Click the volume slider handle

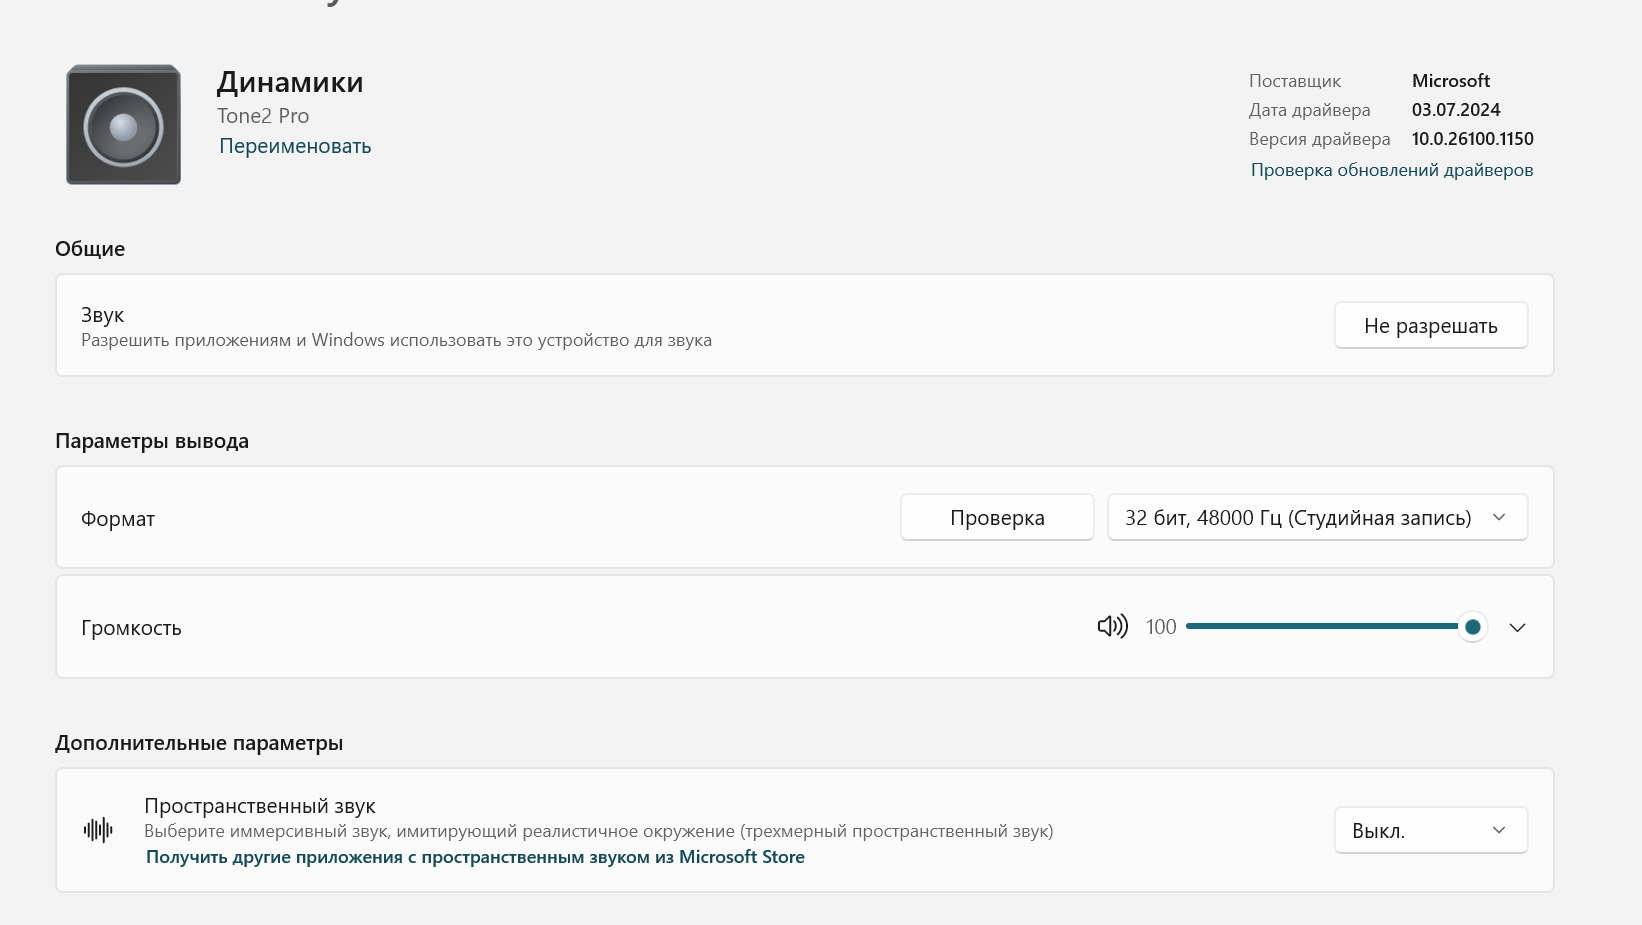(x=1472, y=627)
